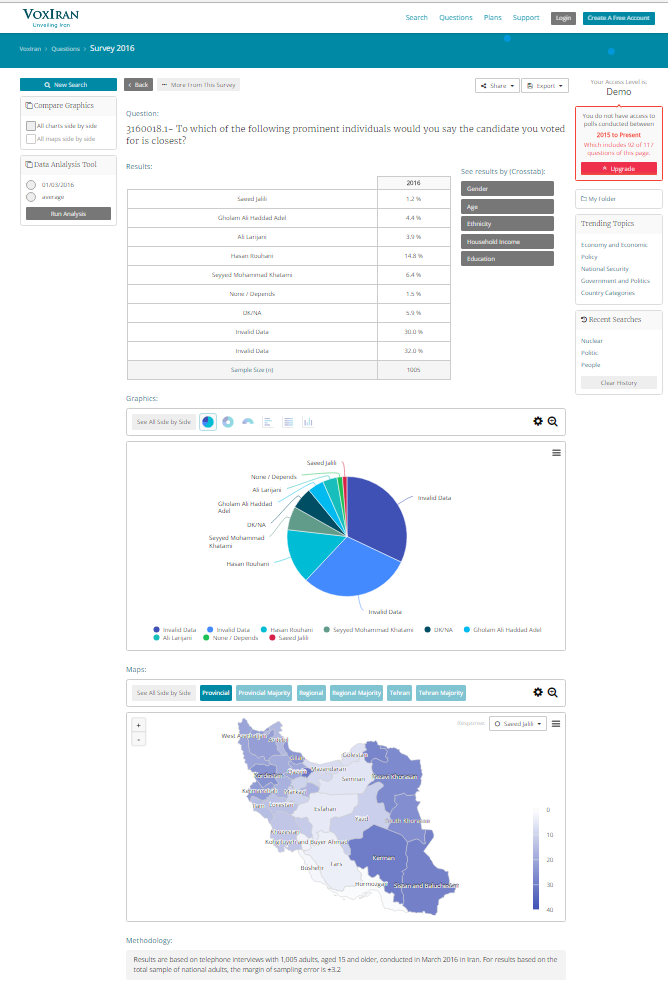Viewport: 668px width, 984px height.
Task: Open the Share dropdown
Action: [x=497, y=85]
